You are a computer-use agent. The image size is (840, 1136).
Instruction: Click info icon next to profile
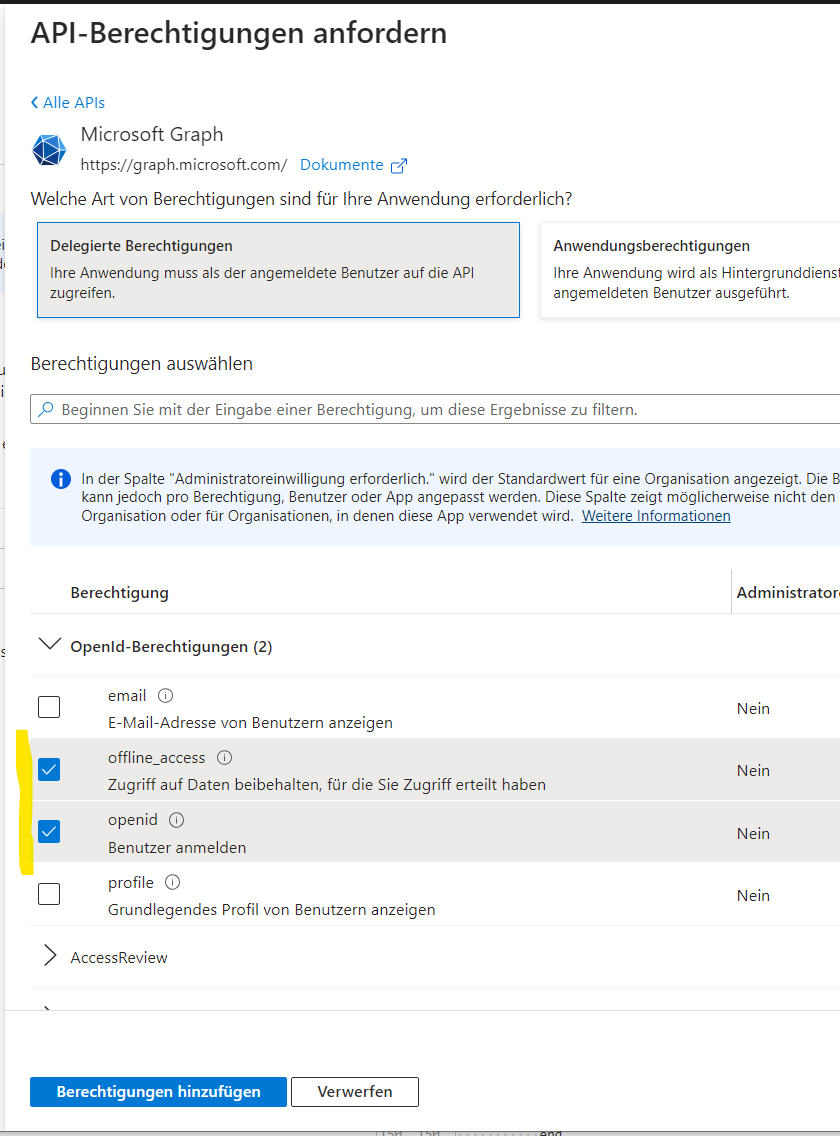[x=172, y=883]
